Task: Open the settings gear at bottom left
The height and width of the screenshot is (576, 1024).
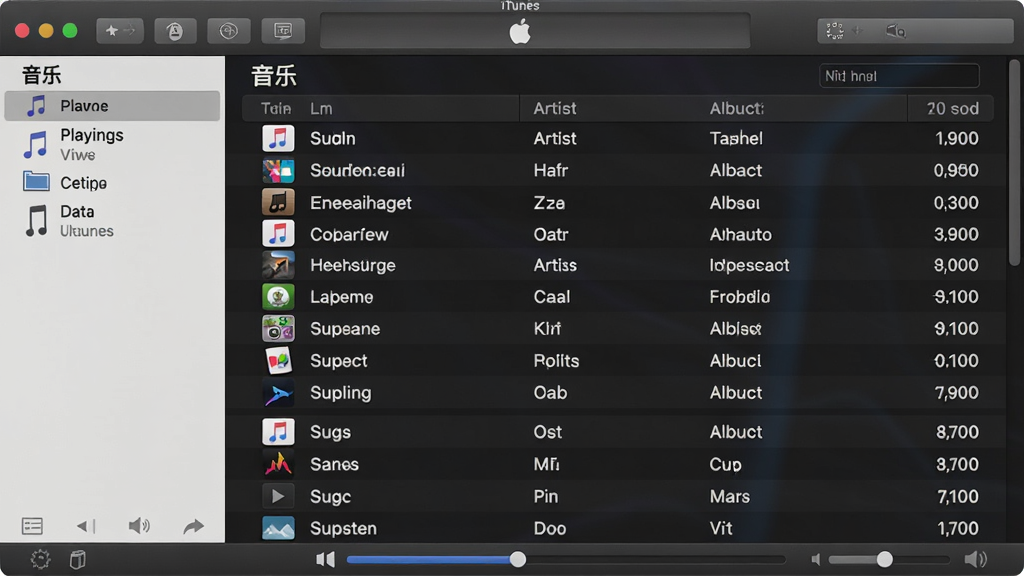Action: pos(40,559)
